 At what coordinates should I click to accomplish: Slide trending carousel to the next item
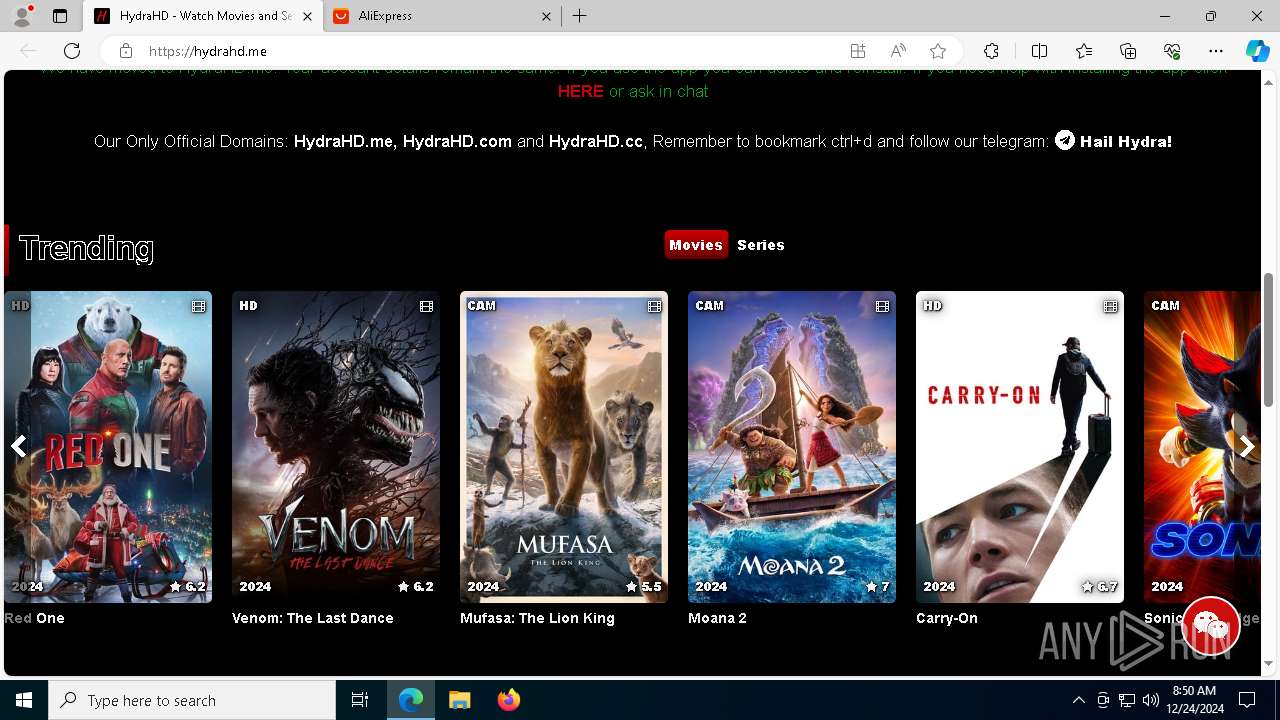1246,447
